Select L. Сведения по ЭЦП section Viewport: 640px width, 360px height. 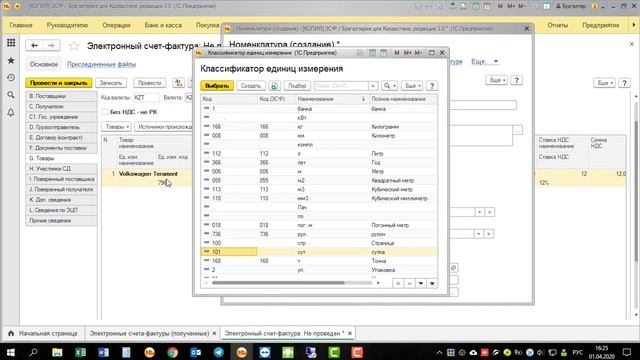coord(61,210)
